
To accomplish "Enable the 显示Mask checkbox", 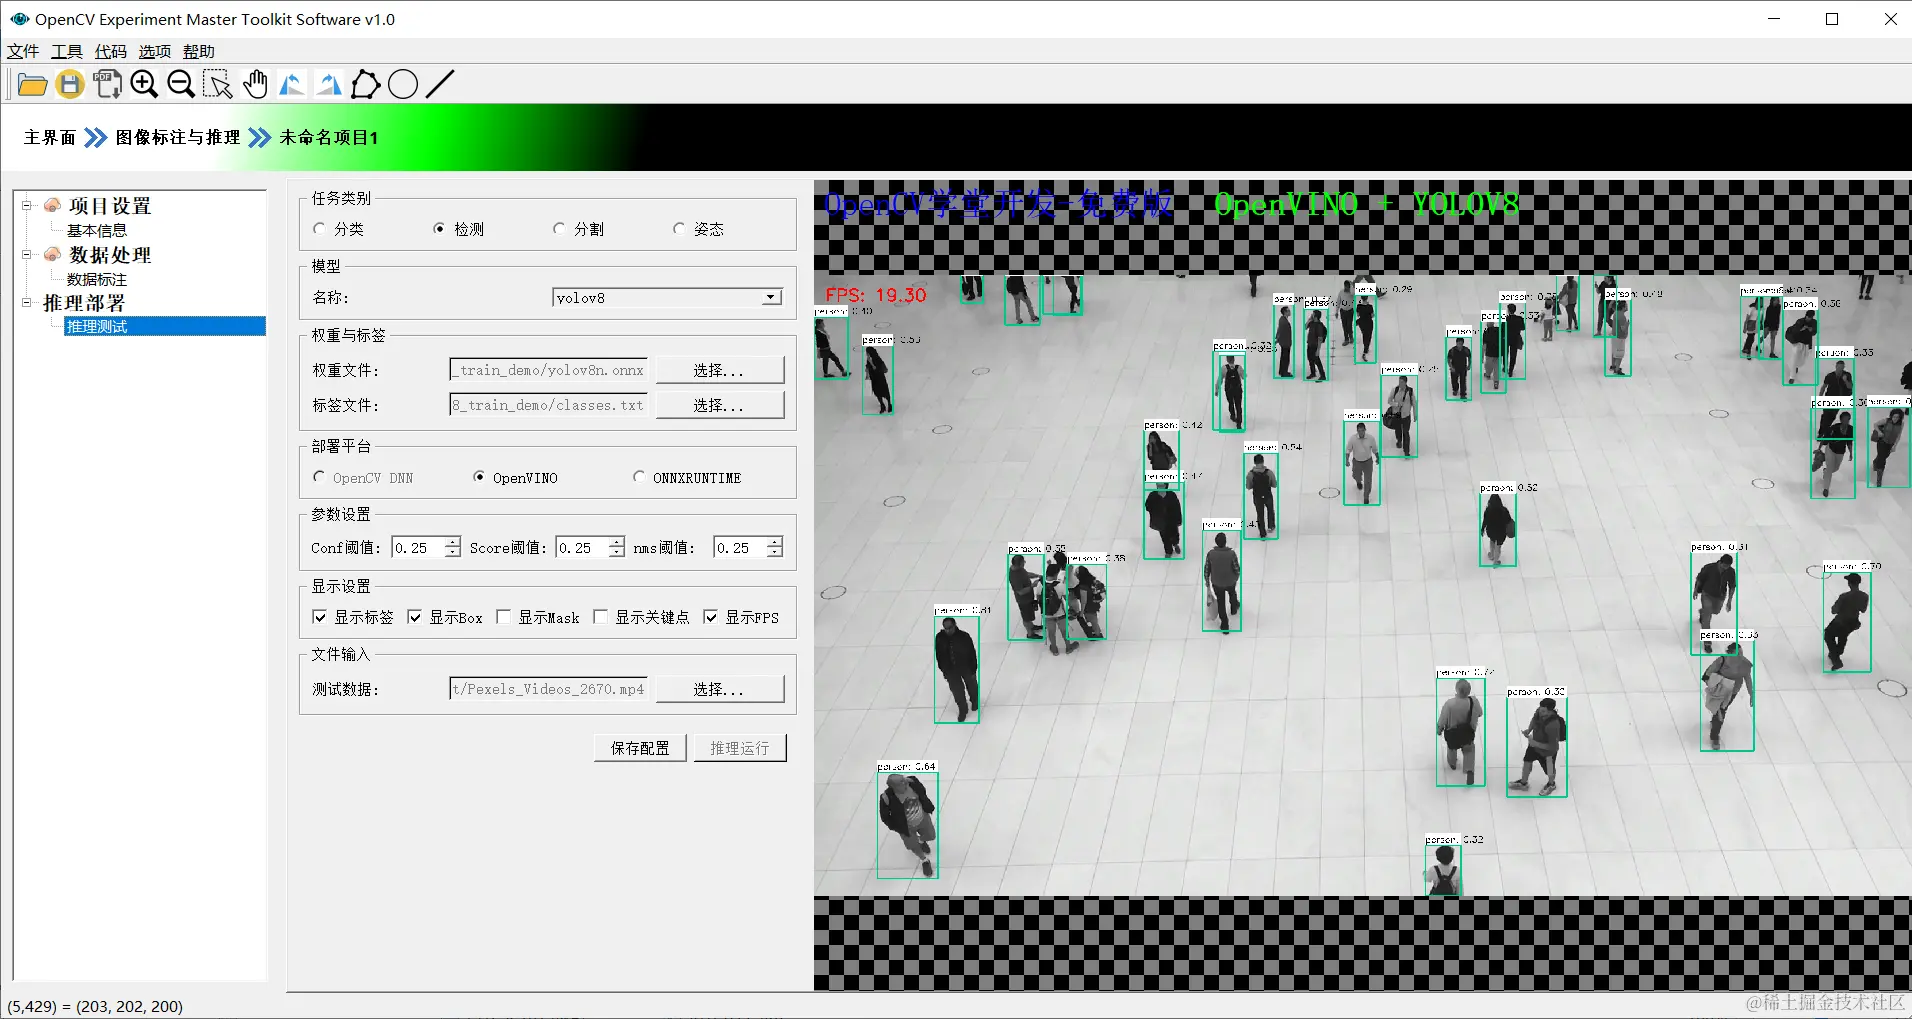I will pos(503,617).
